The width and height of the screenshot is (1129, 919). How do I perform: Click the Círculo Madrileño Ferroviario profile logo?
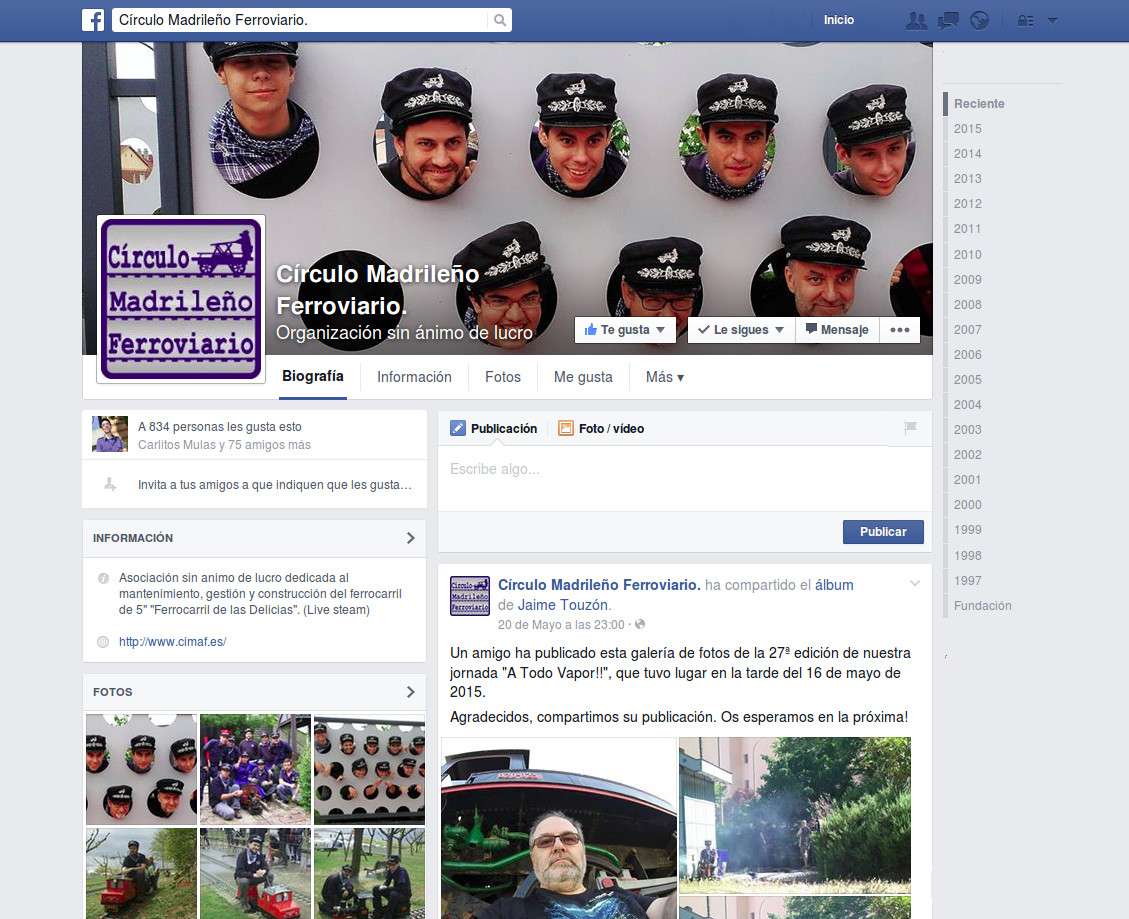(x=181, y=299)
